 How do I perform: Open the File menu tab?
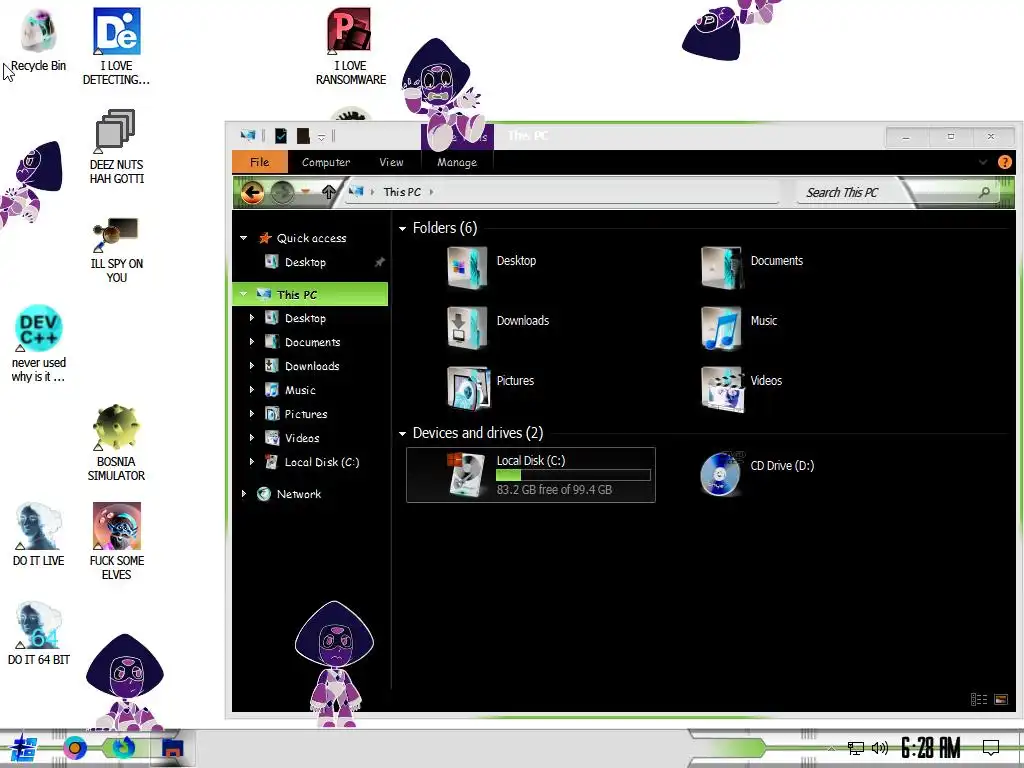coord(259,162)
